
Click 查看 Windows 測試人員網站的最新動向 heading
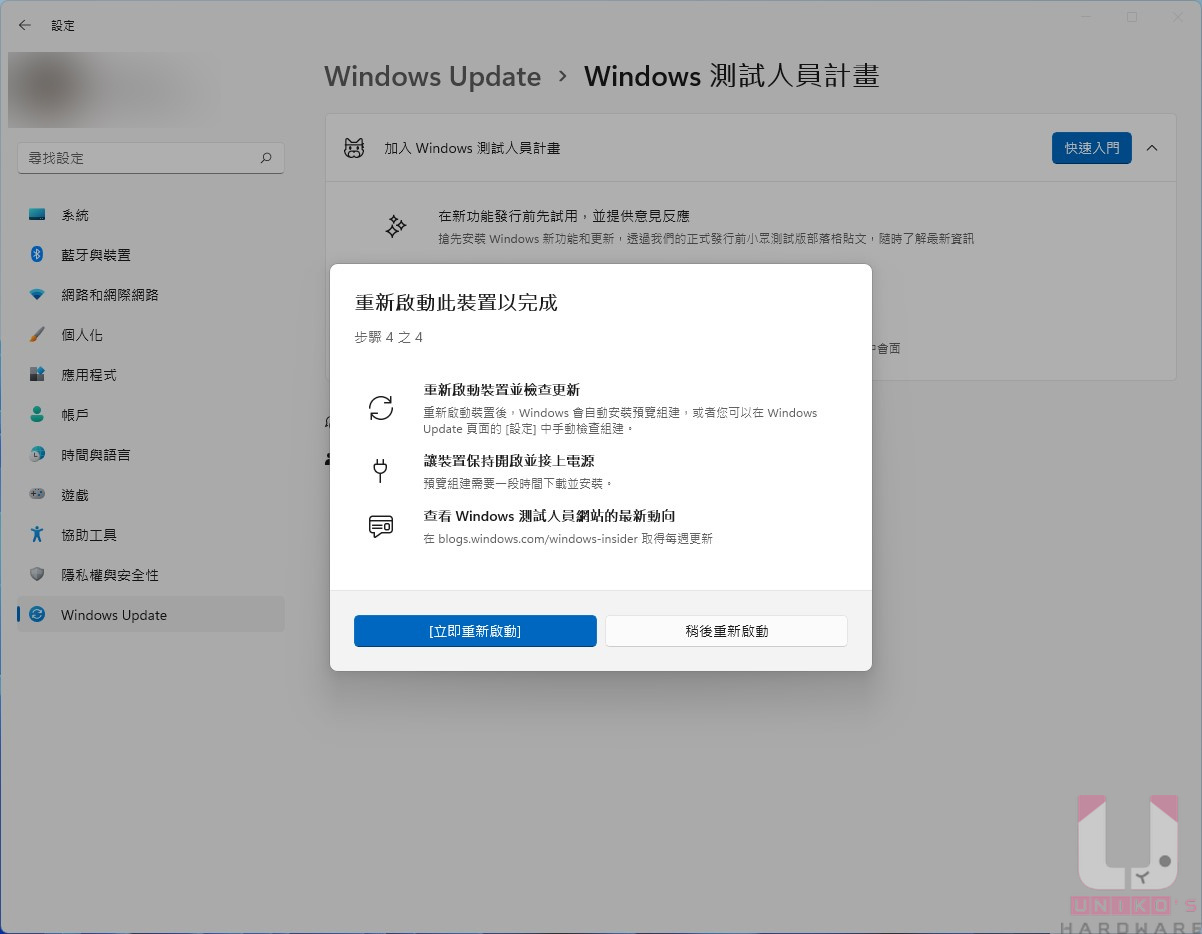[549, 516]
